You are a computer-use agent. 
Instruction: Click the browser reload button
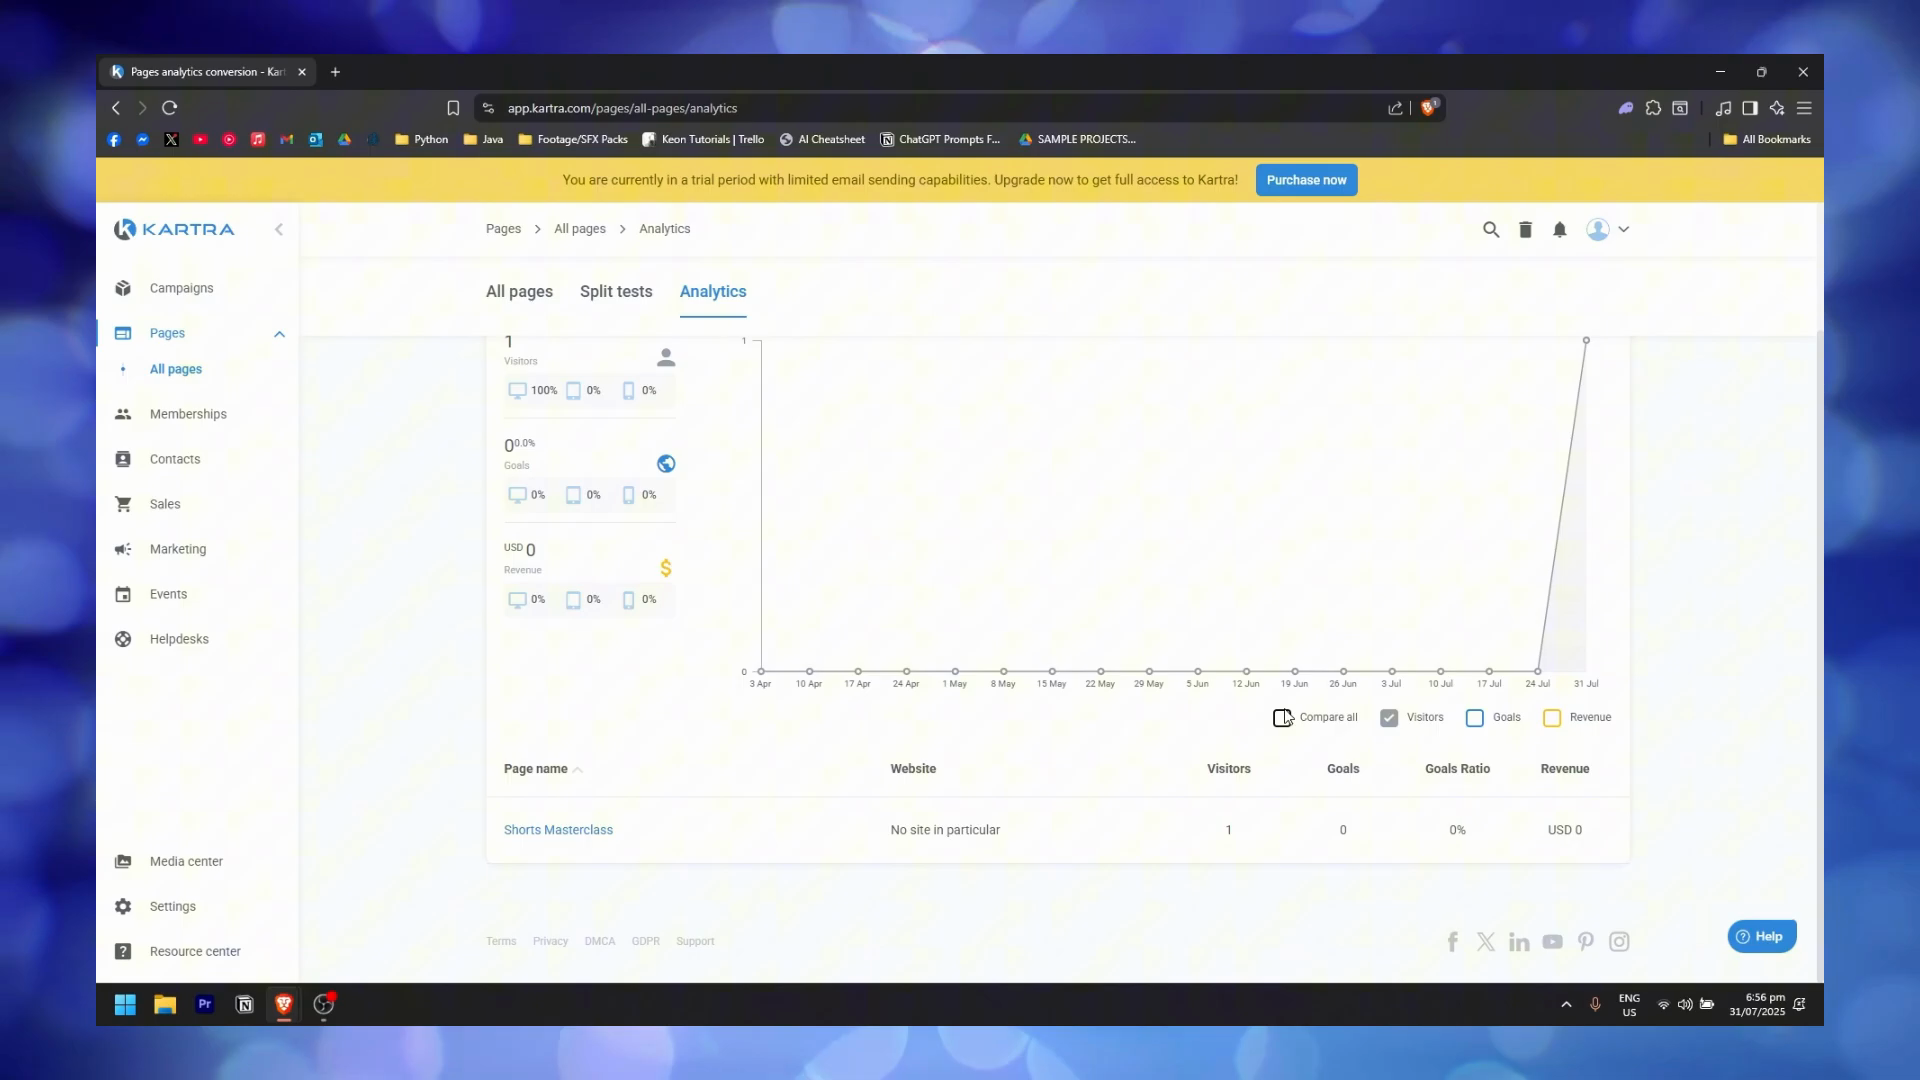point(170,108)
